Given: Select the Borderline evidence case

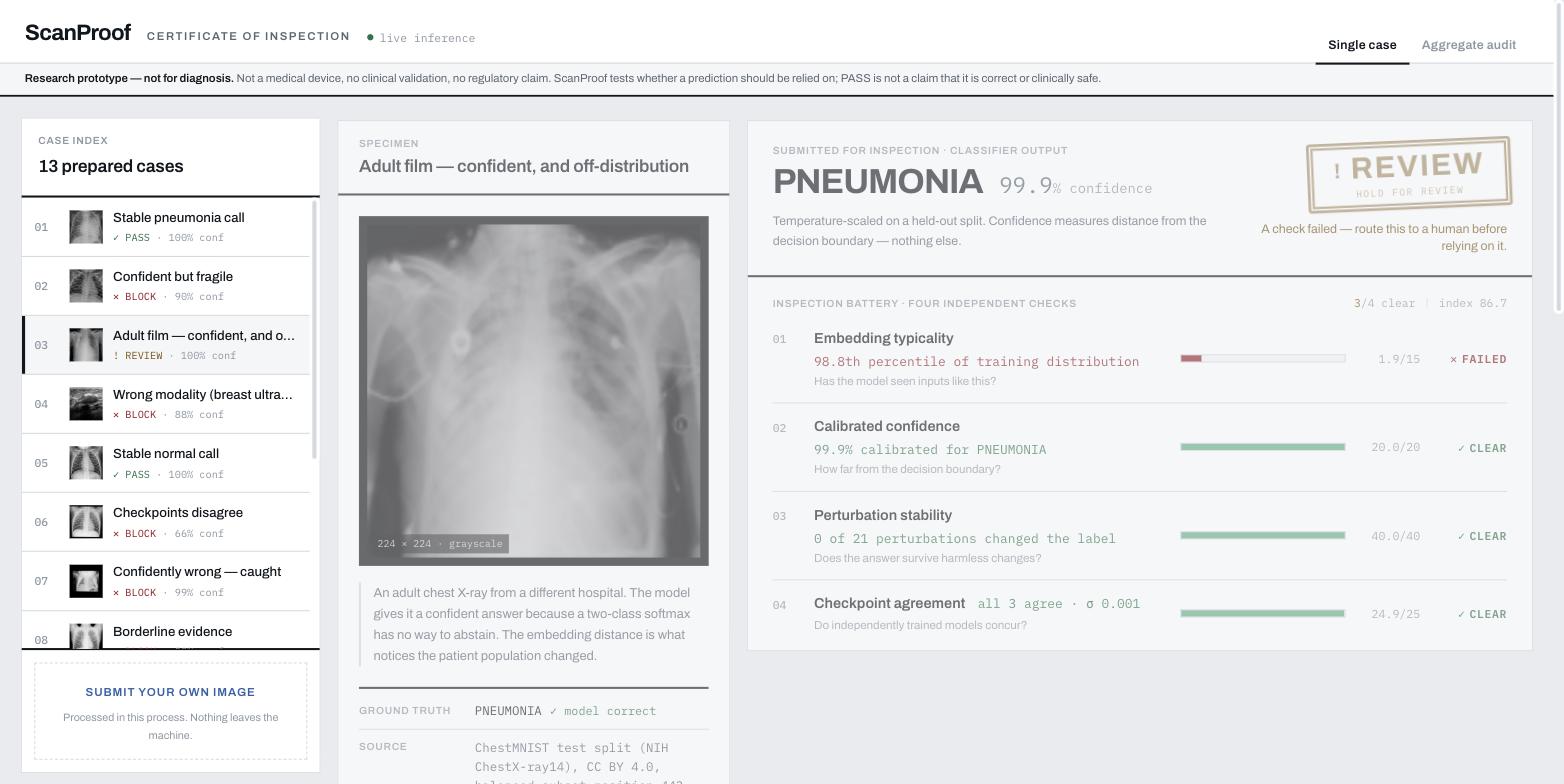Looking at the screenshot, I should (166, 632).
